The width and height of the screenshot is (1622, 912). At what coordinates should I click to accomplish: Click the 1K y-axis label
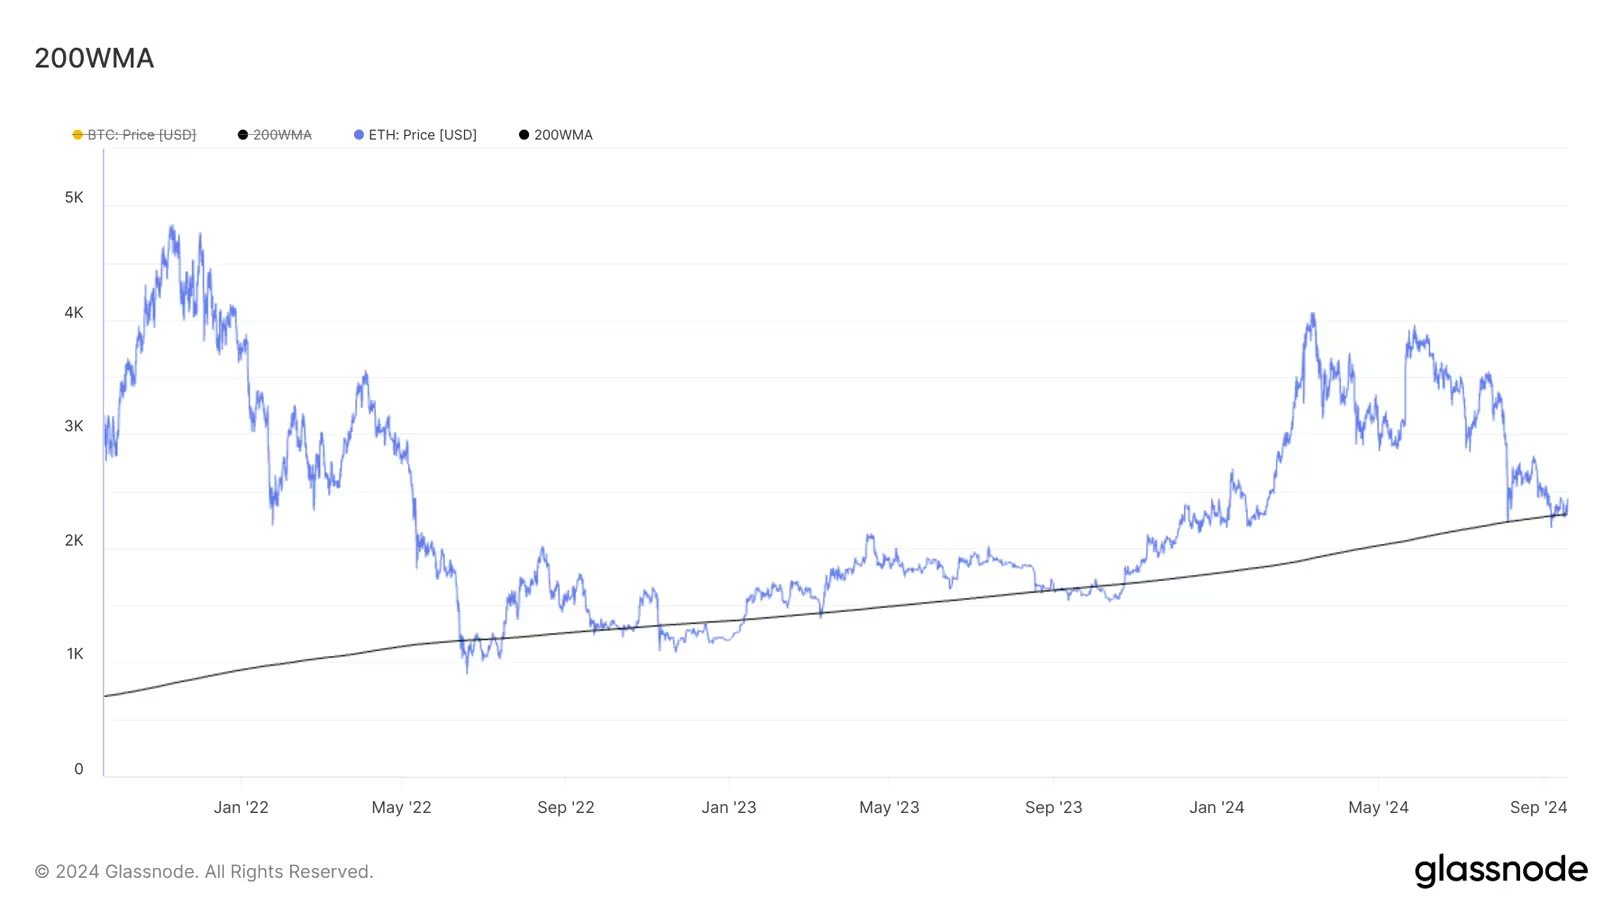coord(75,654)
